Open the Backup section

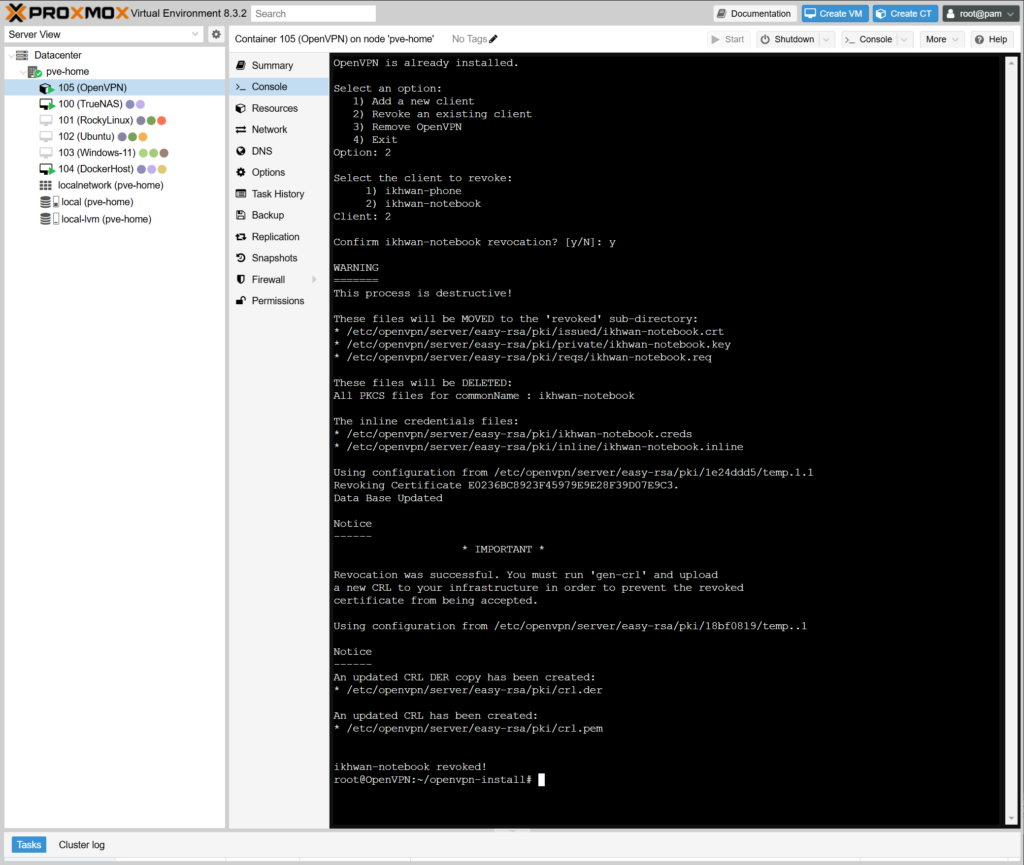click(x=267, y=215)
